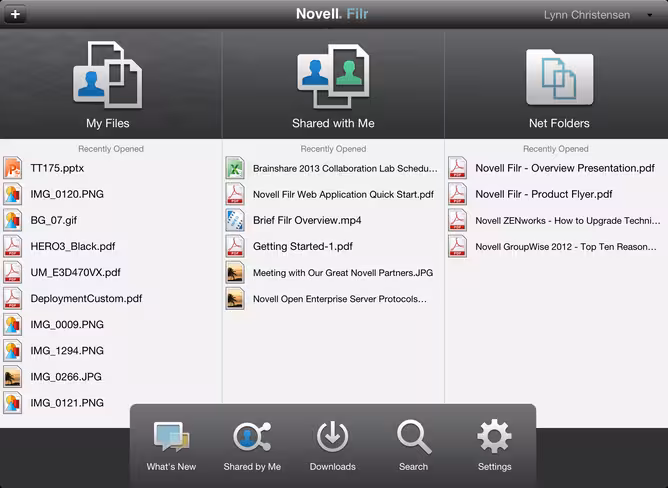Open the file IMG_0120.PNG
This screenshot has width=668, height=488.
pos(67,194)
